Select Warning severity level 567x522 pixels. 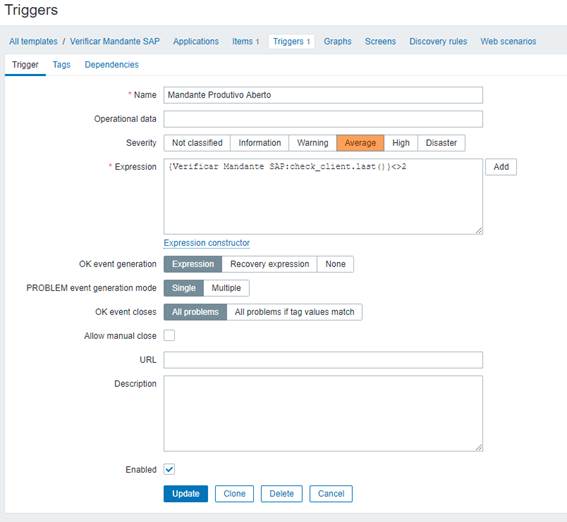tap(312, 143)
